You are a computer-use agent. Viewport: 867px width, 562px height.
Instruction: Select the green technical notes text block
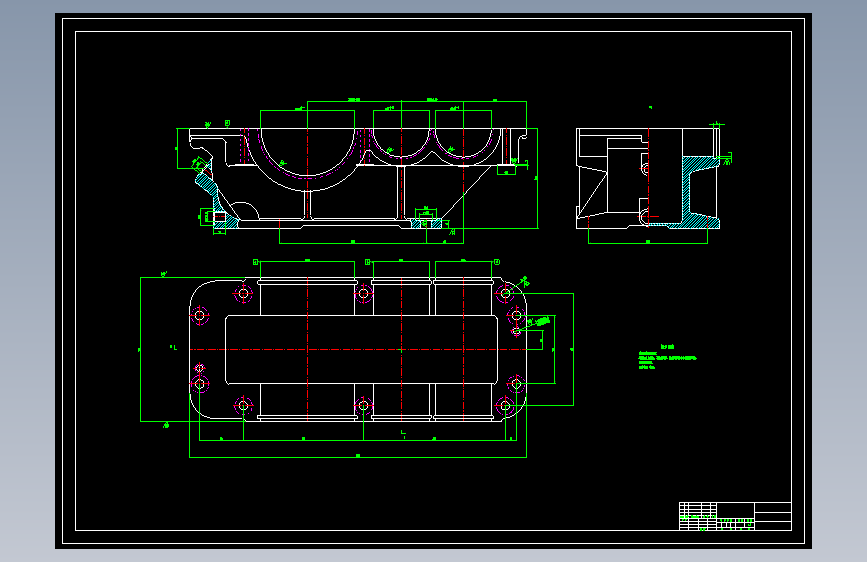(667, 357)
